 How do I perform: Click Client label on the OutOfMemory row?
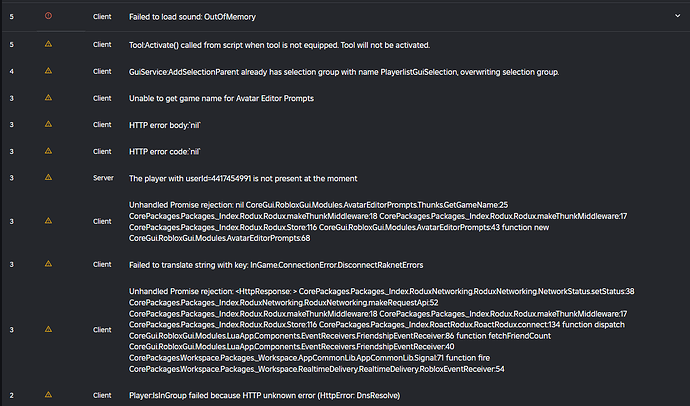[x=102, y=17]
